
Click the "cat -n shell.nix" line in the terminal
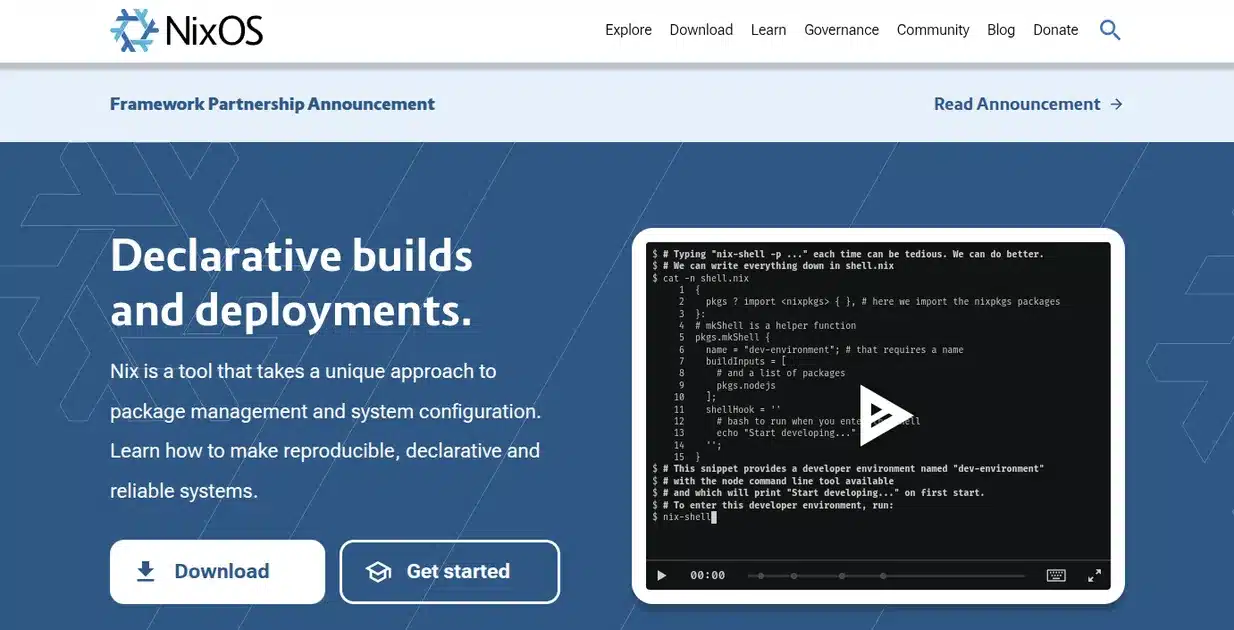point(700,278)
